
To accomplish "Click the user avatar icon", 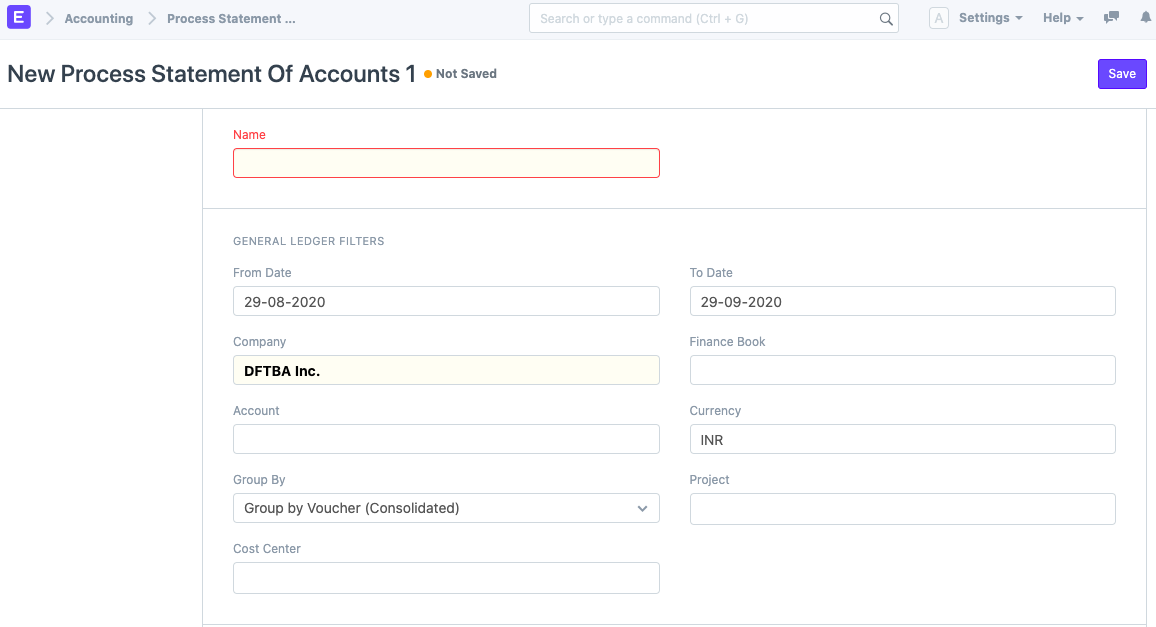I will click(x=938, y=18).
